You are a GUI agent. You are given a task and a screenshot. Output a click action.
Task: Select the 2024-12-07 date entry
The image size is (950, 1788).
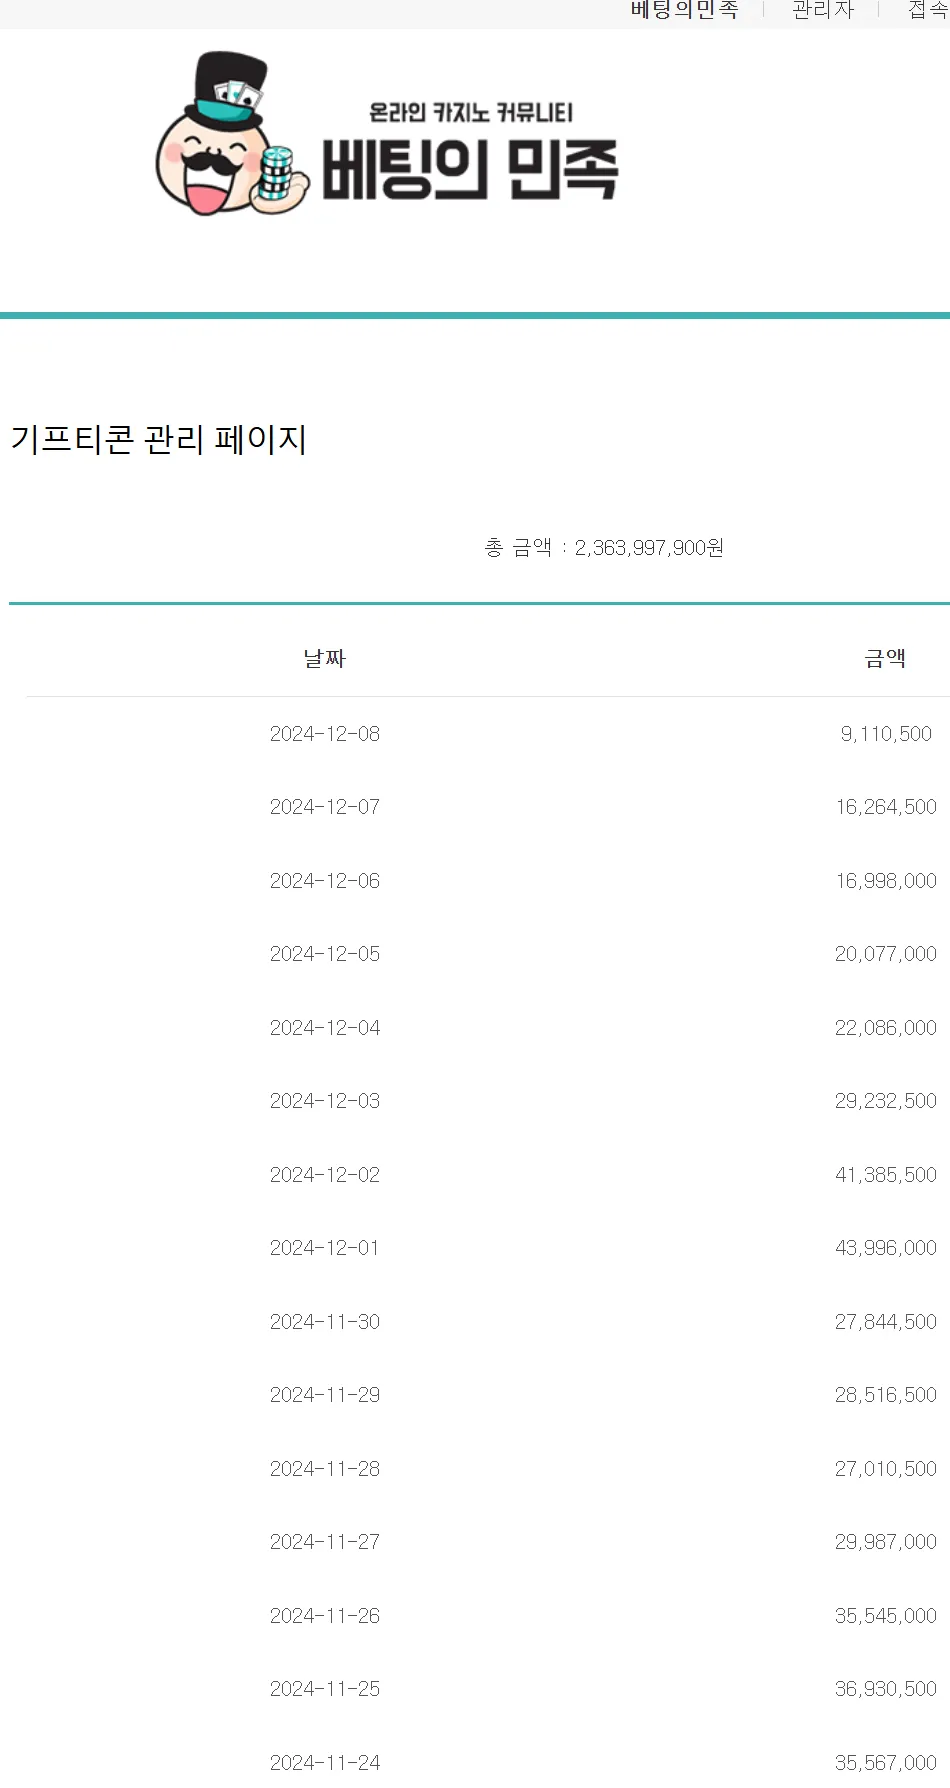pyautogui.click(x=325, y=807)
